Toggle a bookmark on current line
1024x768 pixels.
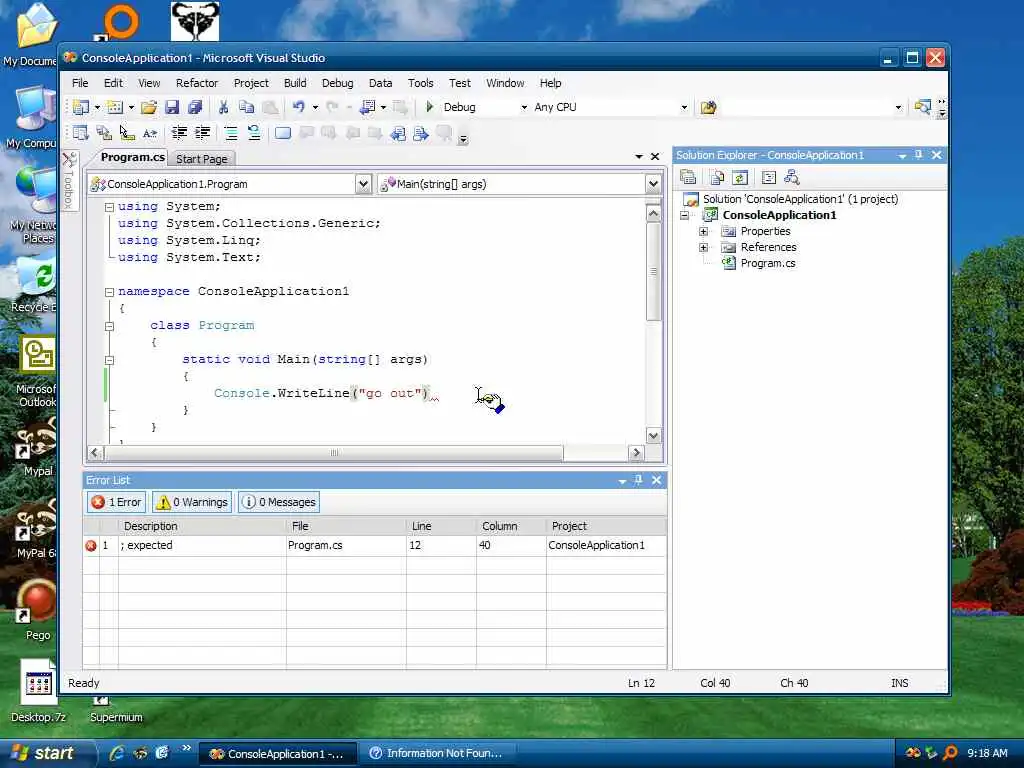click(x=283, y=133)
